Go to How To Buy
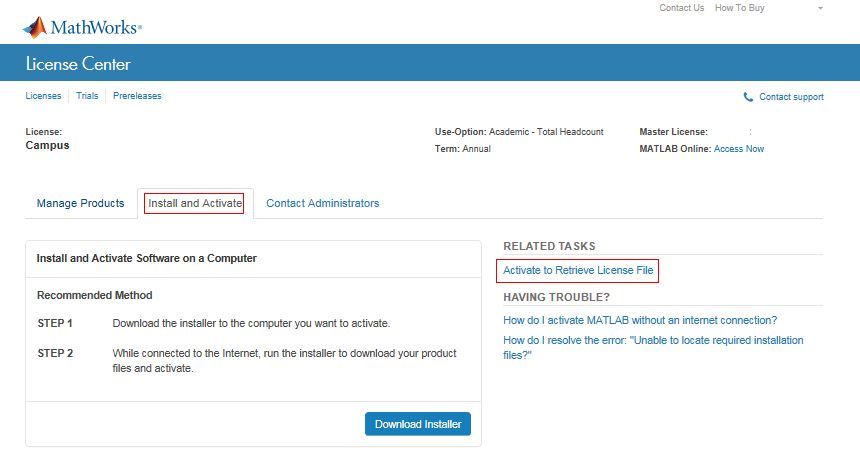The width and height of the screenshot is (860, 460). [x=739, y=8]
